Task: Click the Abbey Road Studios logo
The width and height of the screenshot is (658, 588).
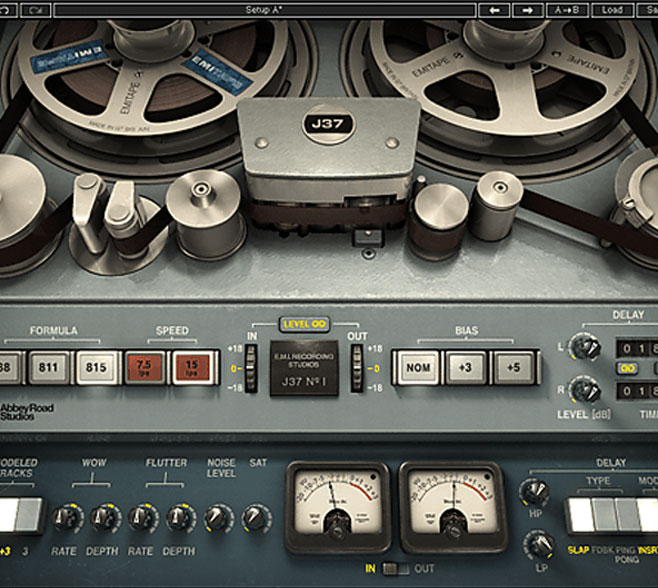Action: 26,412
